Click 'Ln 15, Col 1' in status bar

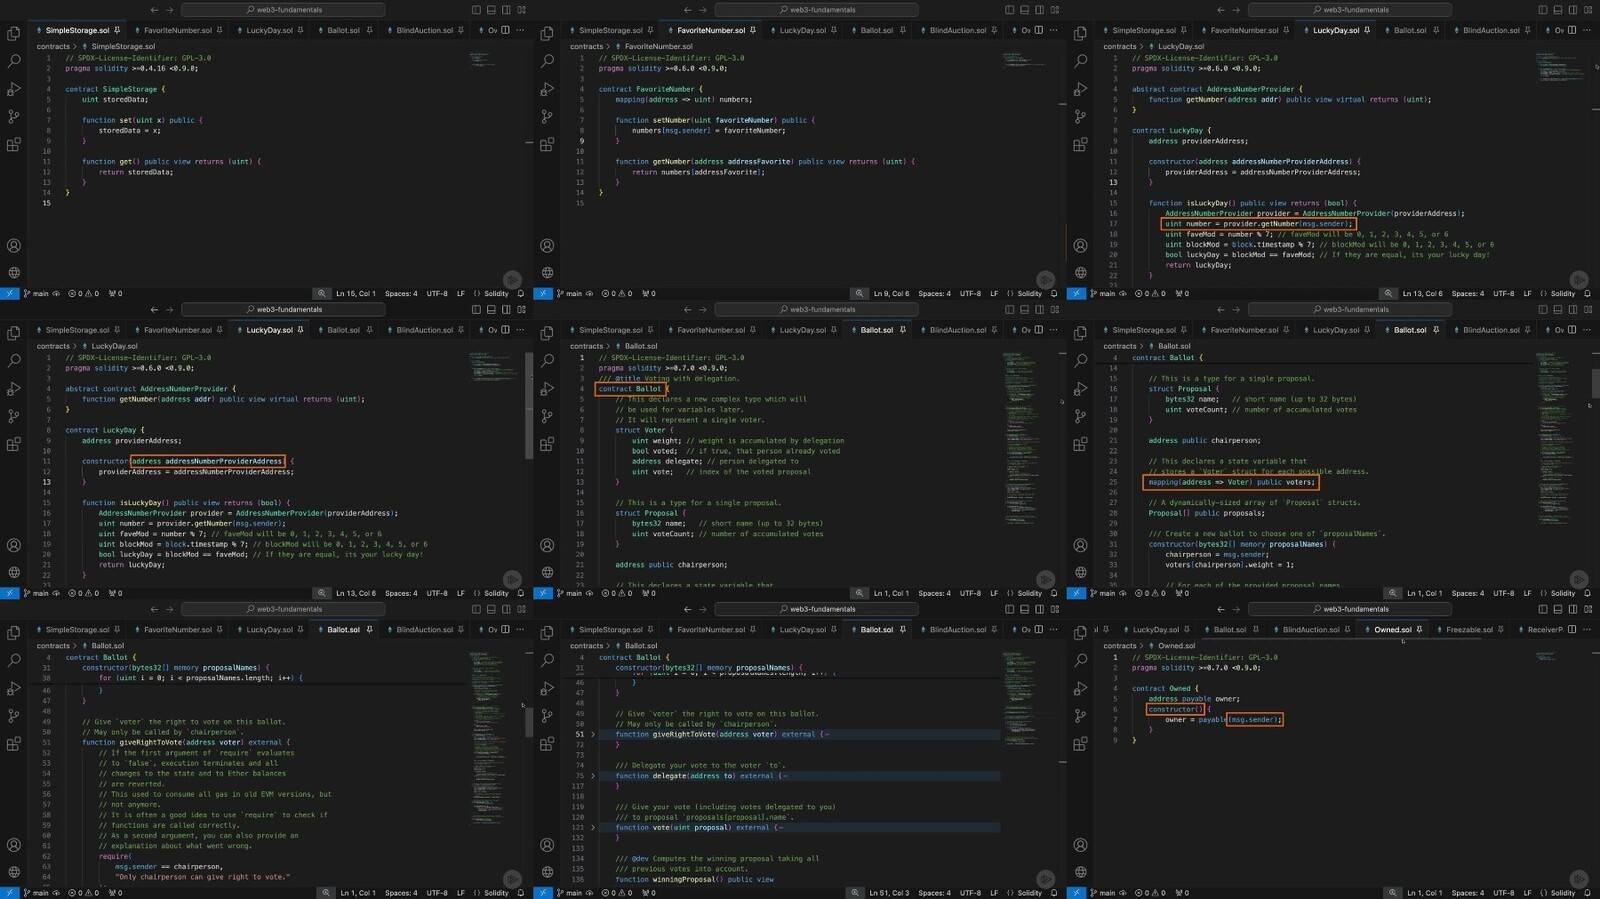click(355, 294)
